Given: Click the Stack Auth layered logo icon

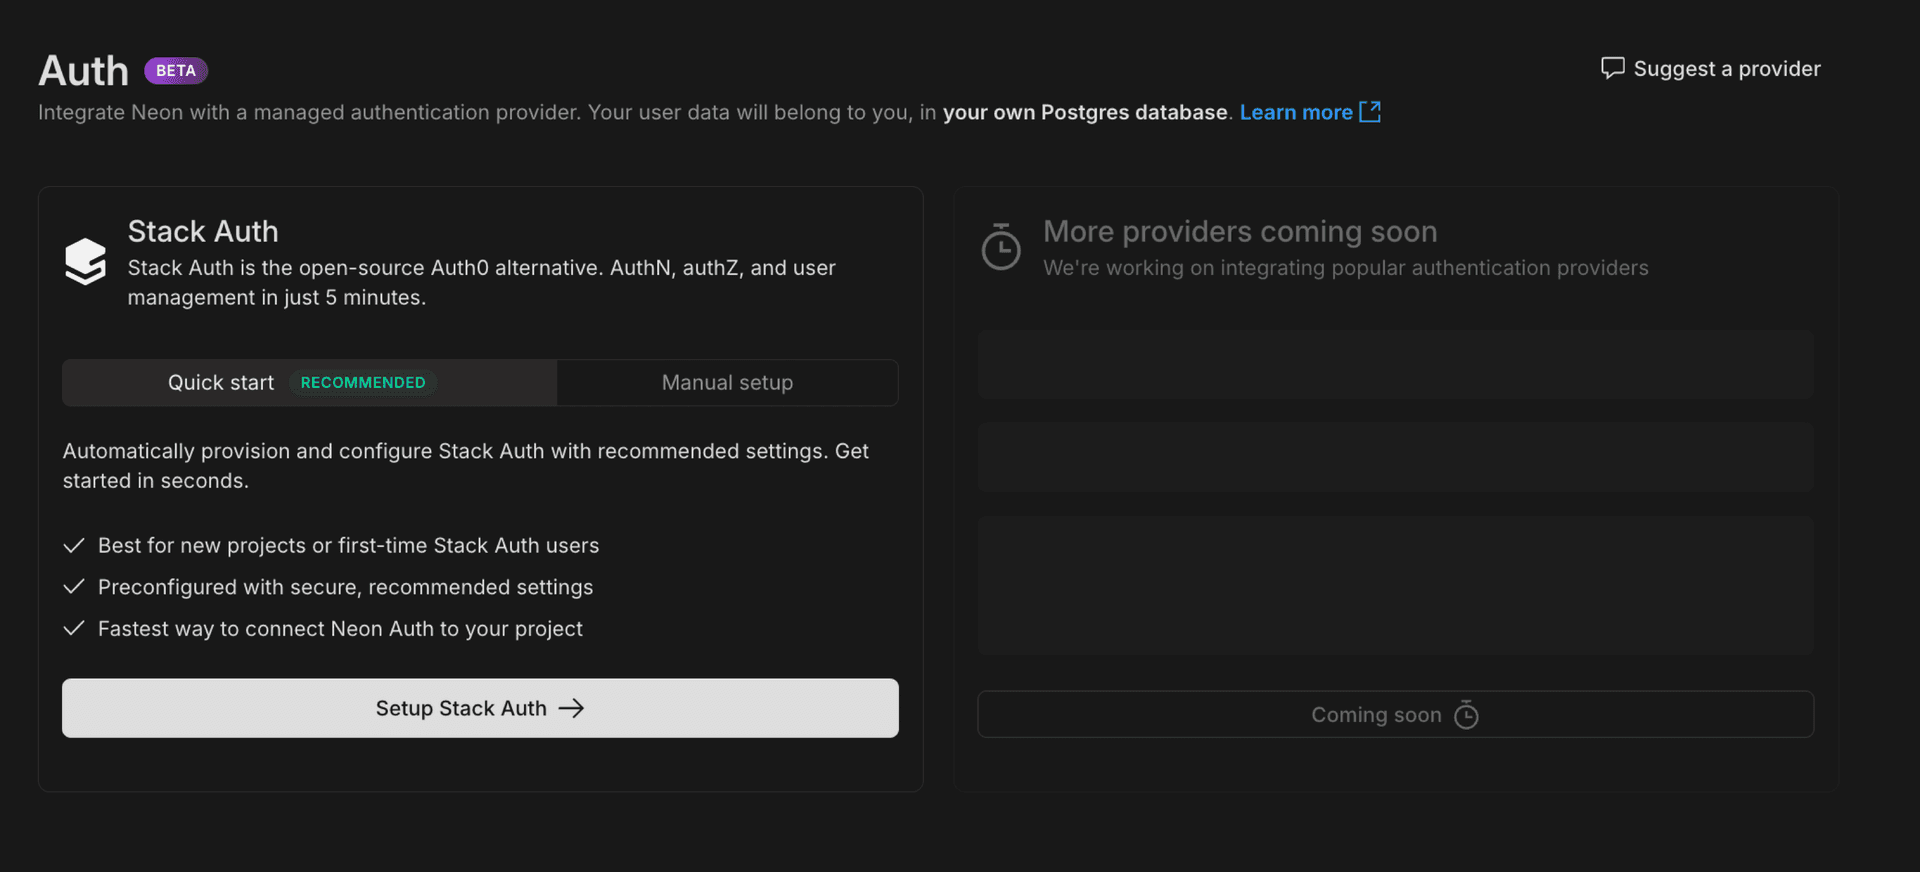Looking at the screenshot, I should (86, 262).
